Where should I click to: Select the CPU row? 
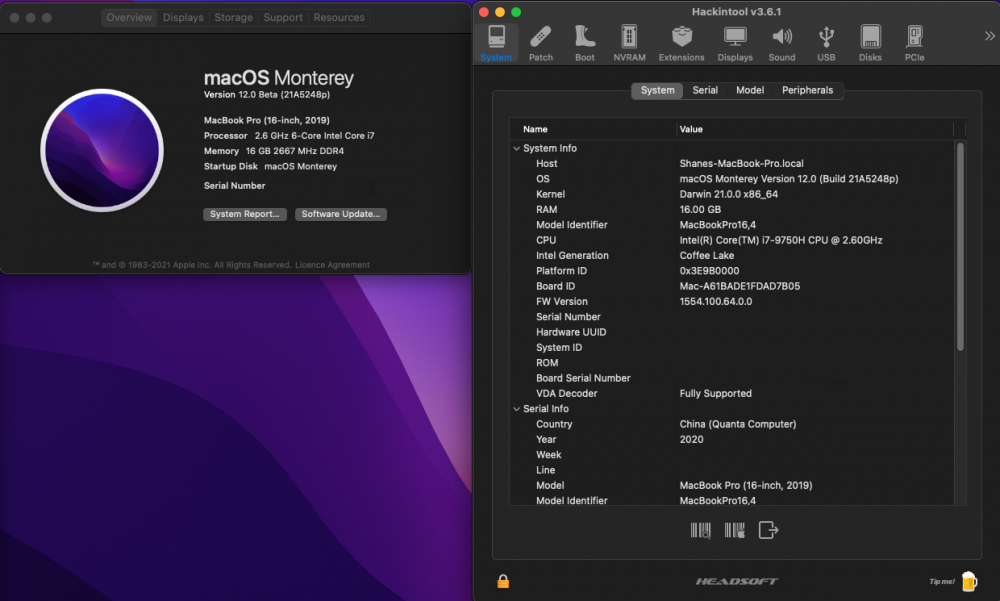point(732,241)
